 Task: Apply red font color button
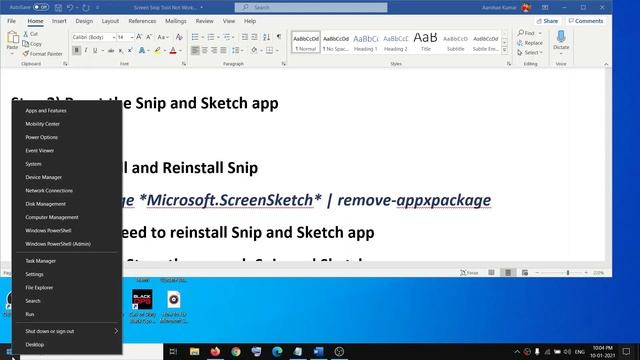point(173,50)
